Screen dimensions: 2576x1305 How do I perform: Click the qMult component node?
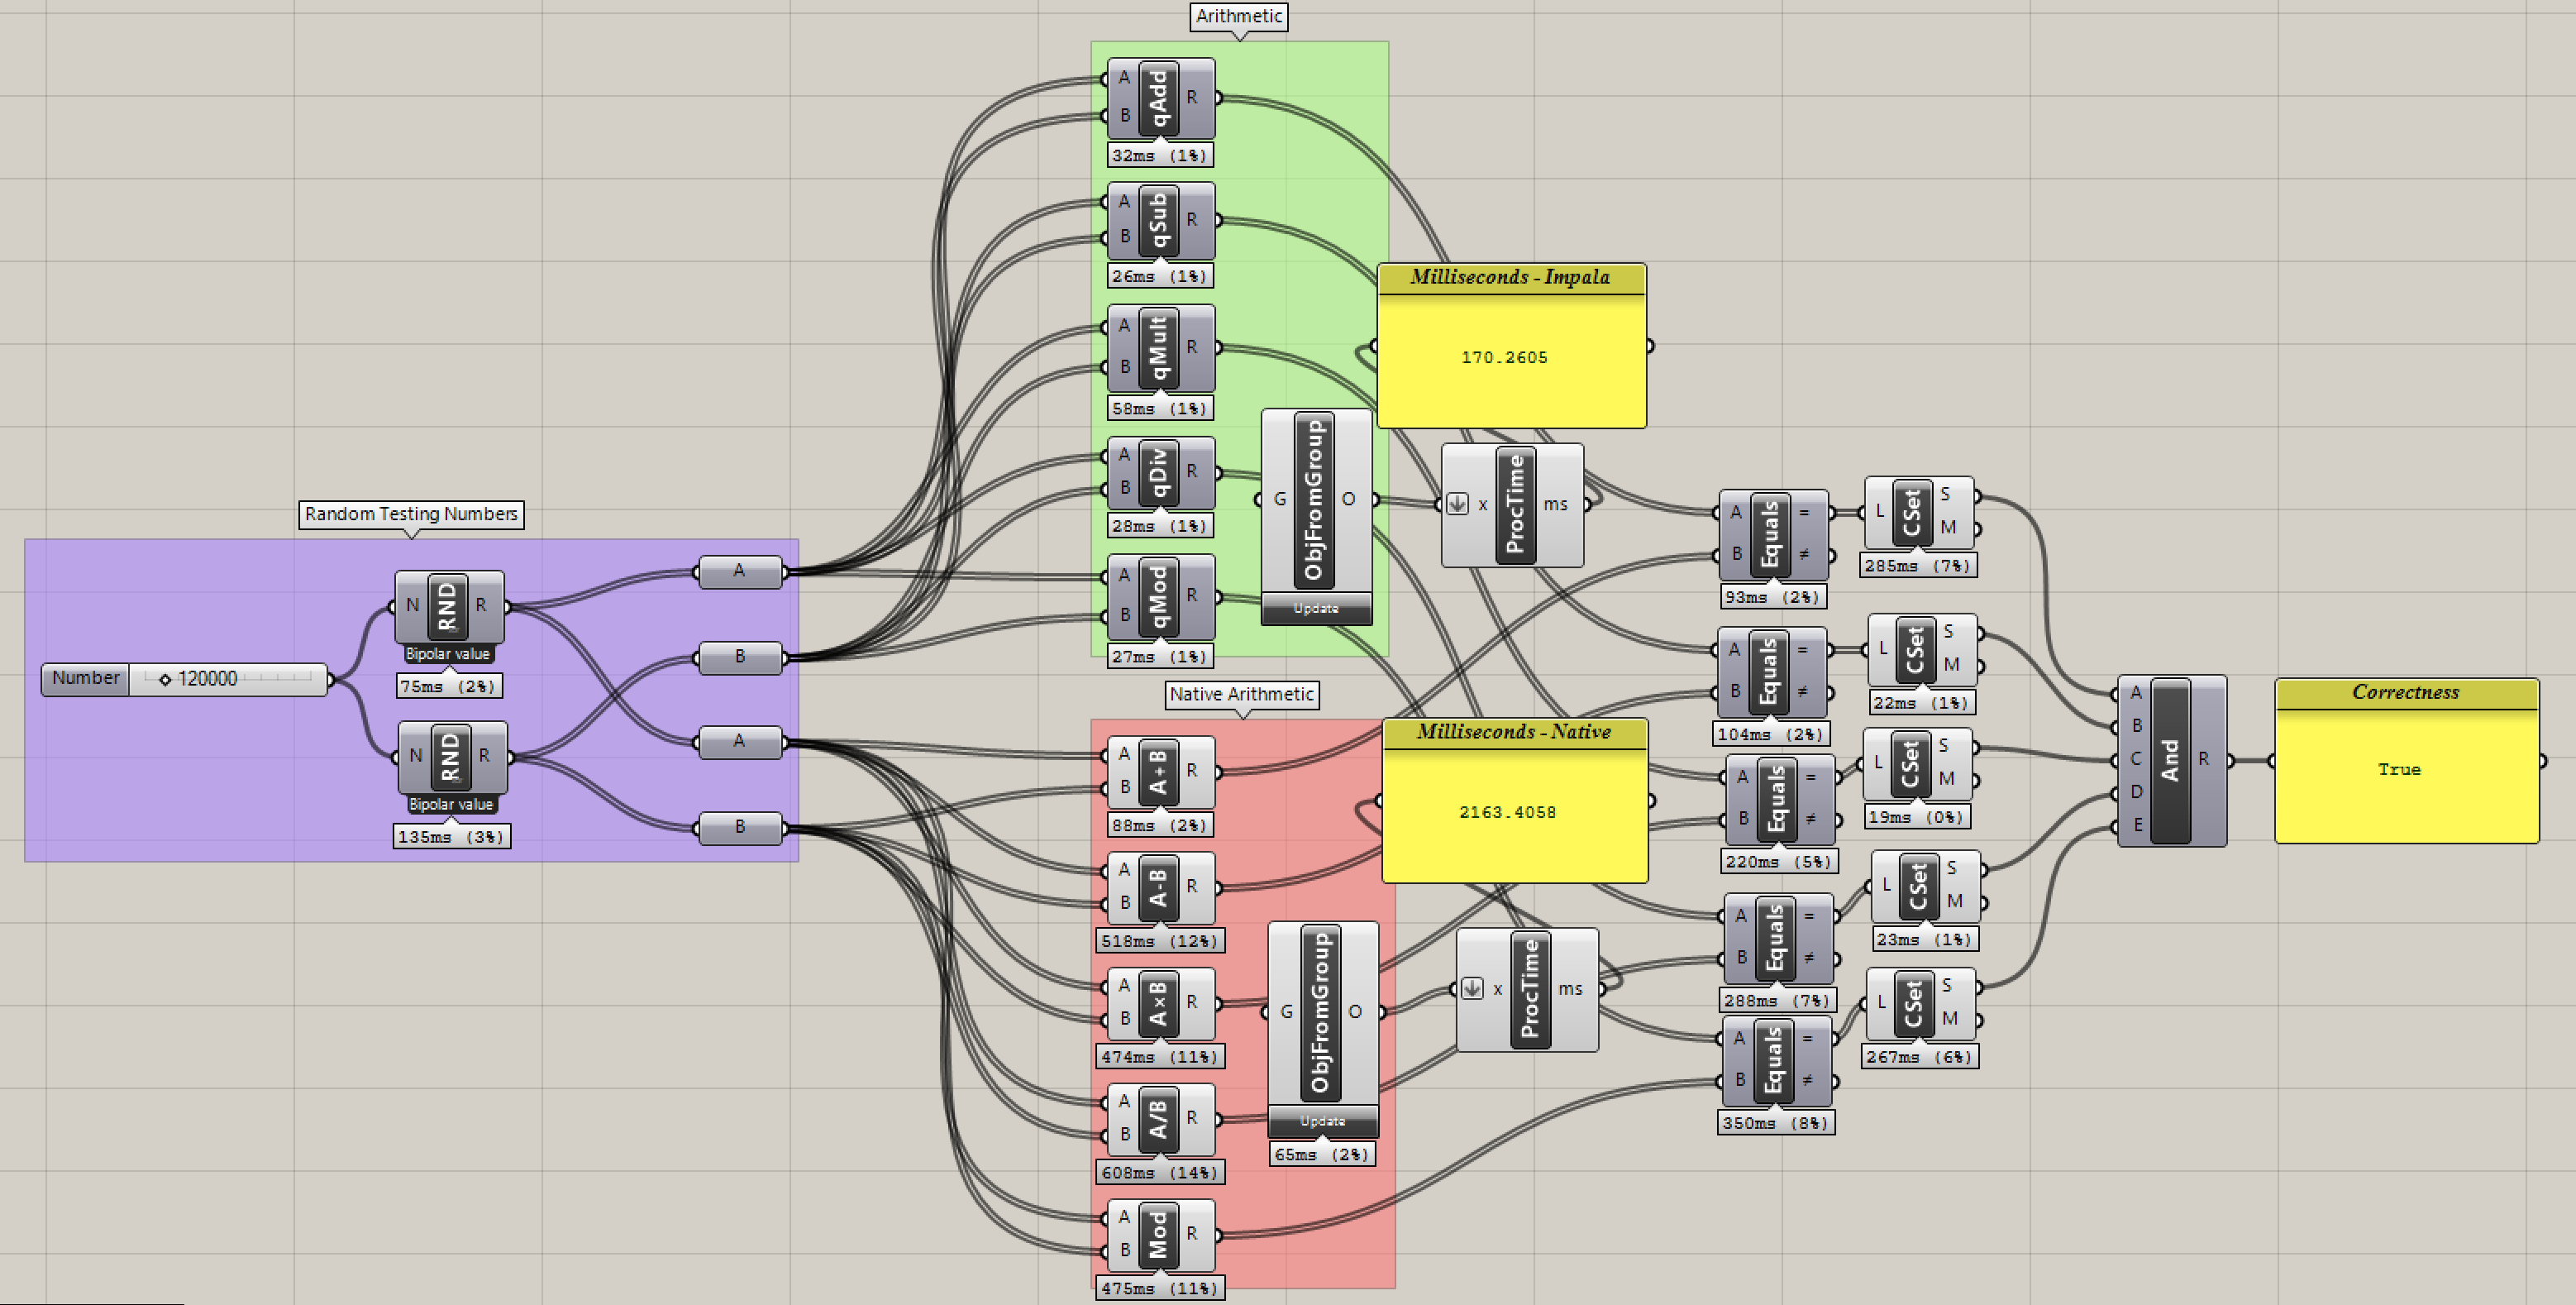pyautogui.click(x=1159, y=347)
